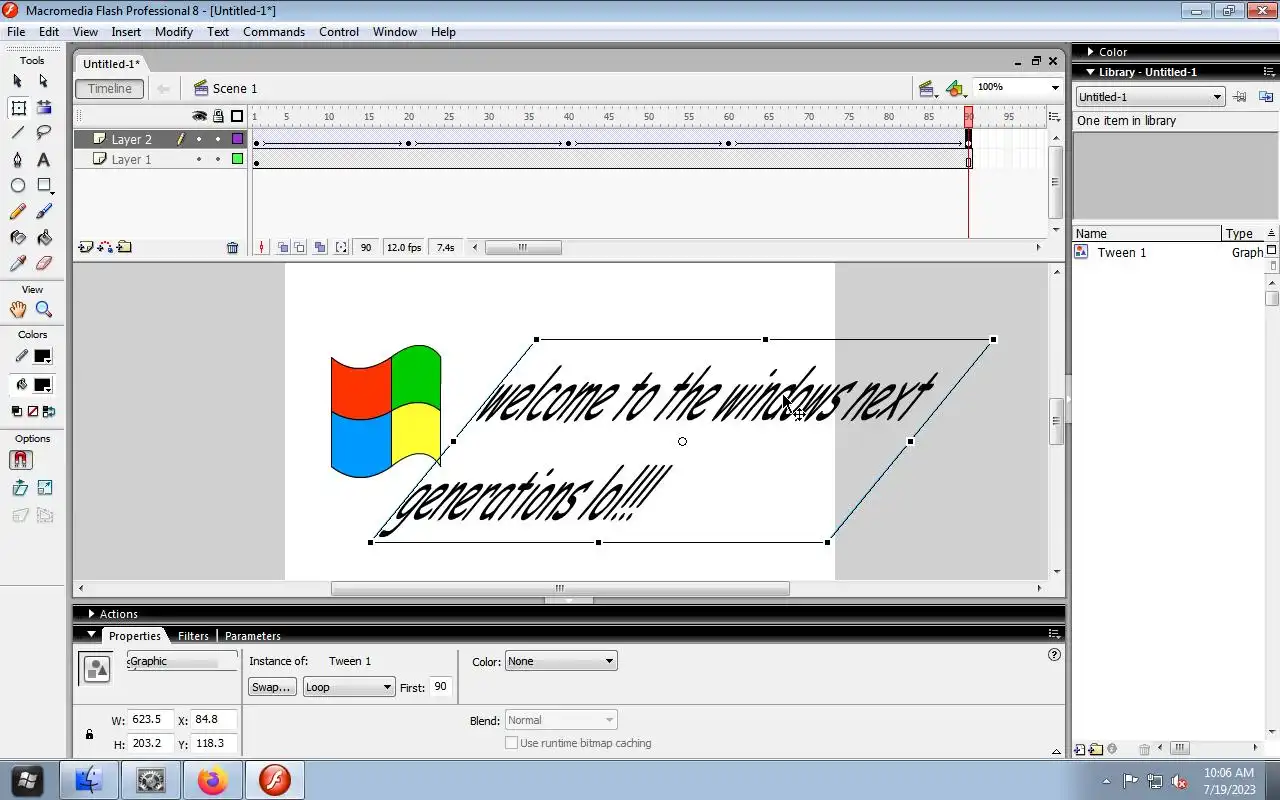
Task: Click the Delete Layer trash icon
Action: tap(232, 247)
